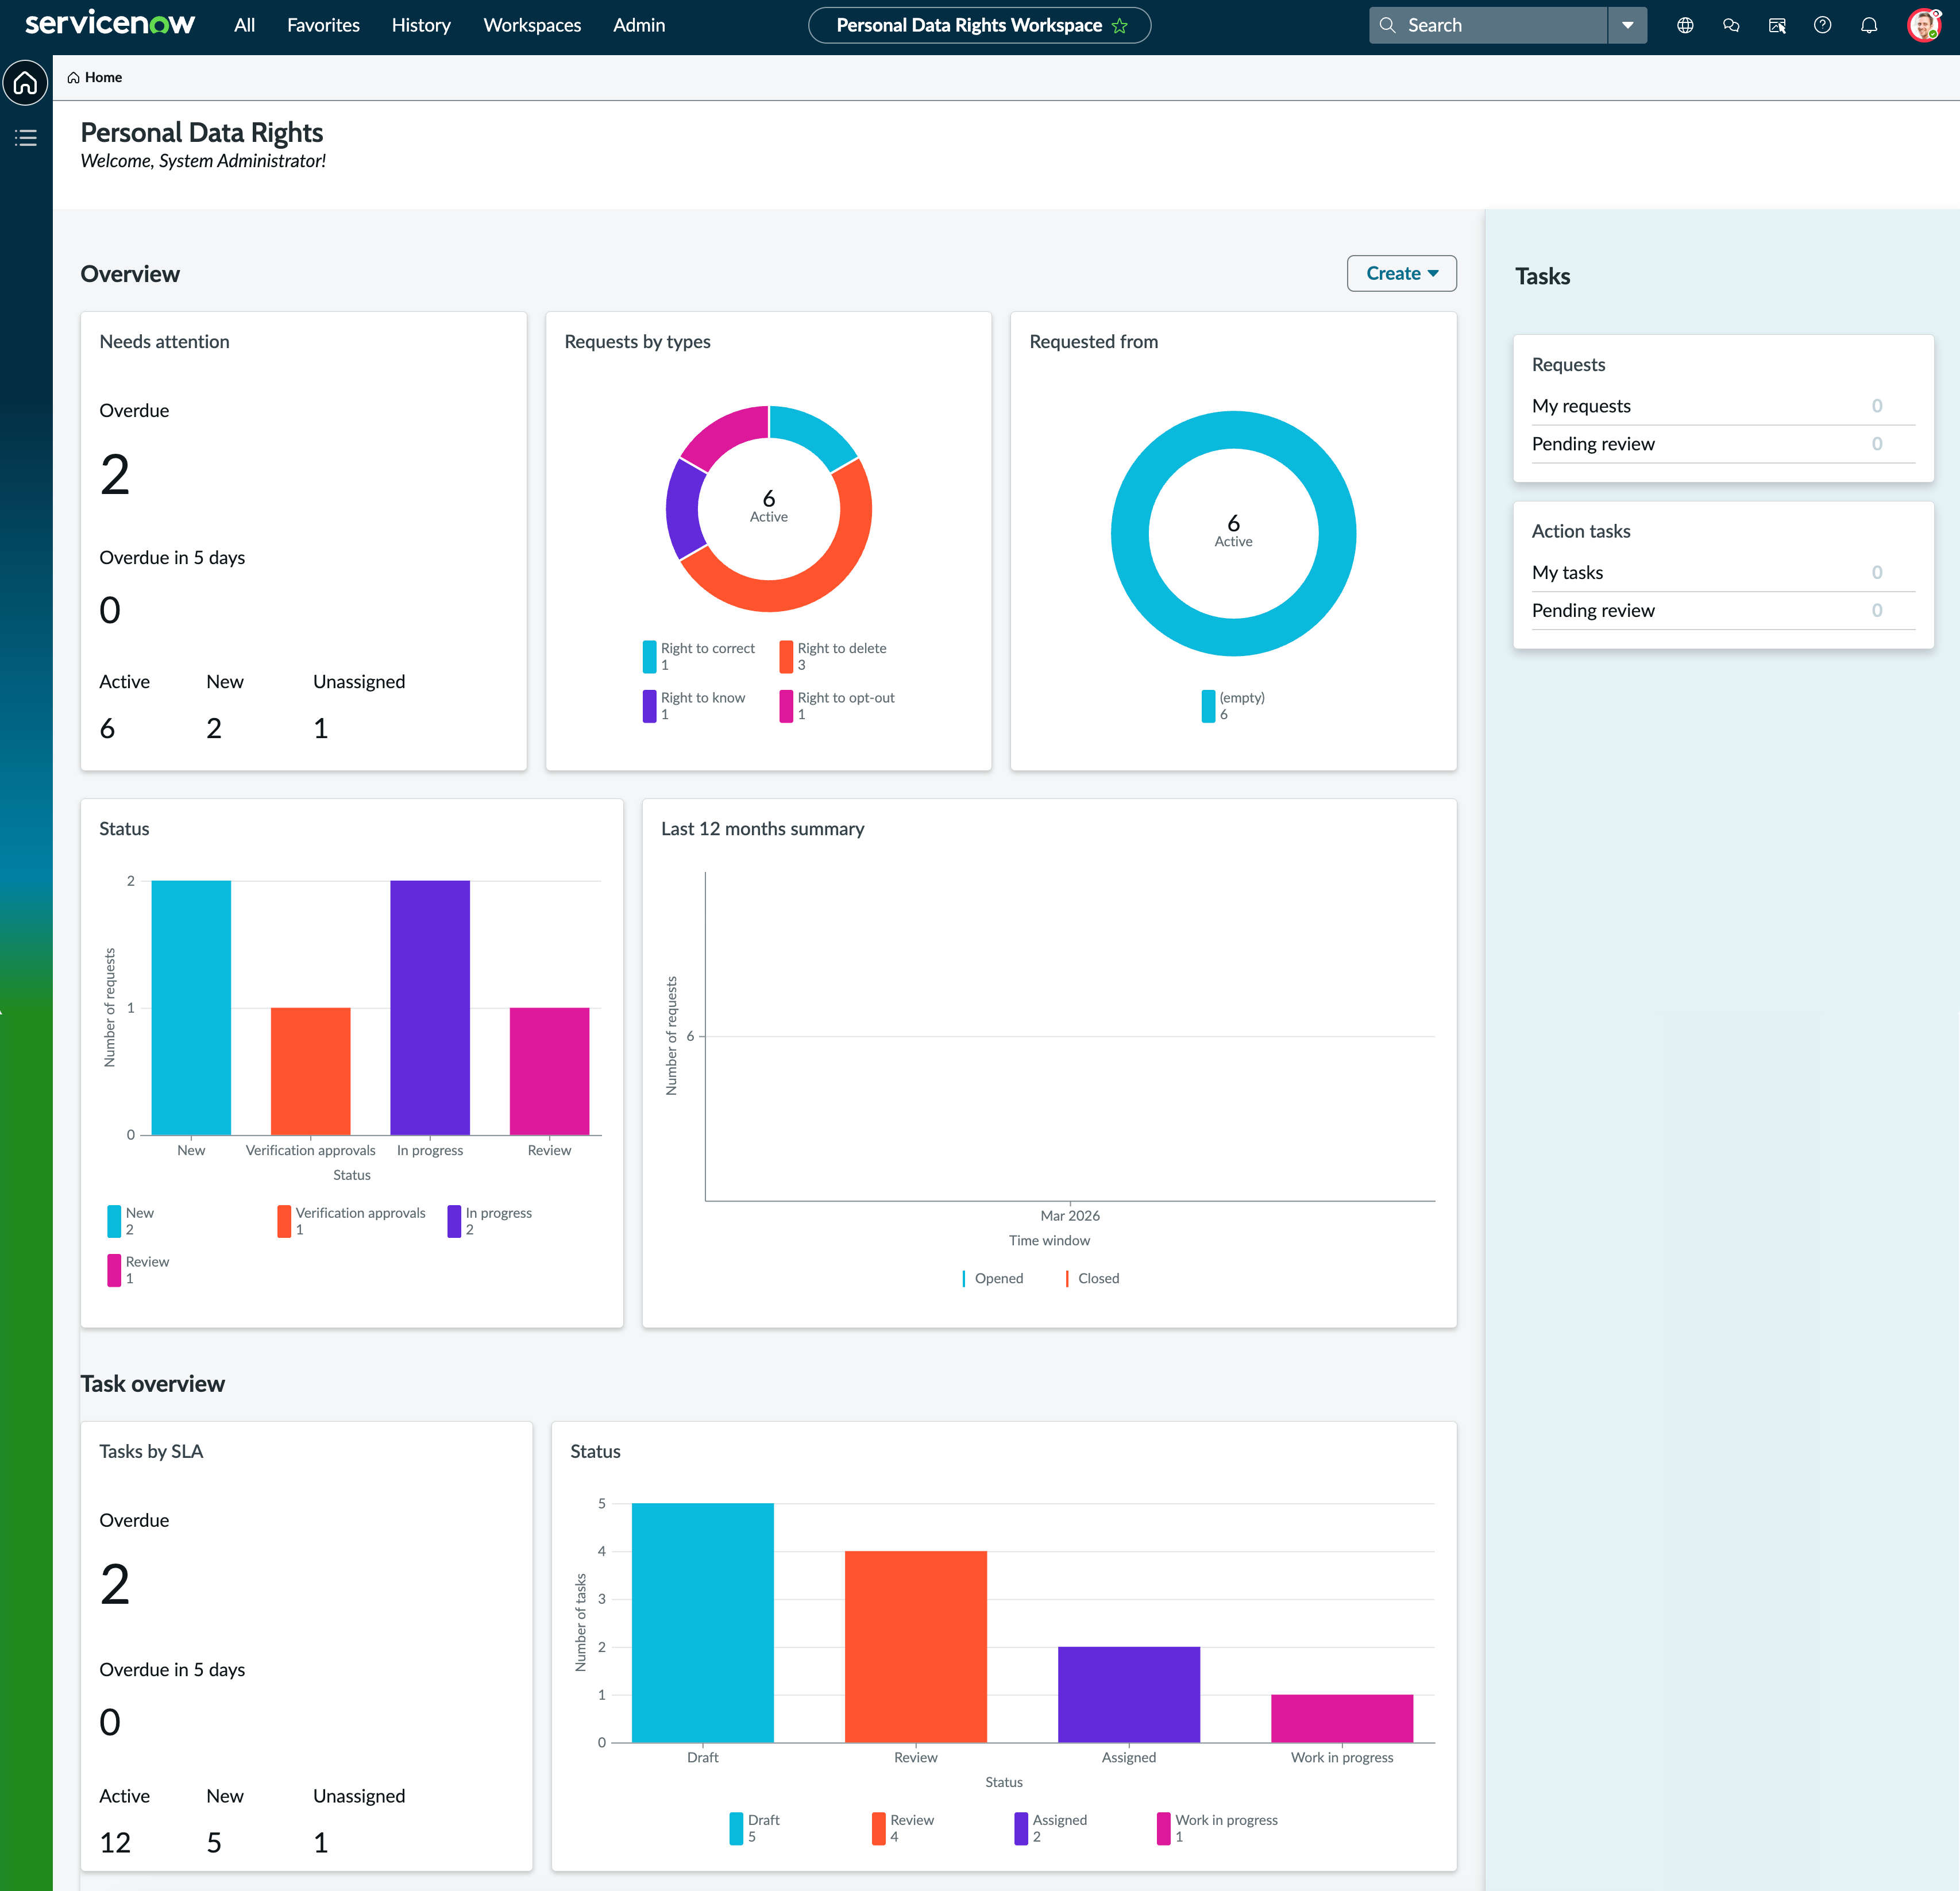Click the Assigned bar in task Status chart

(x=1129, y=1695)
